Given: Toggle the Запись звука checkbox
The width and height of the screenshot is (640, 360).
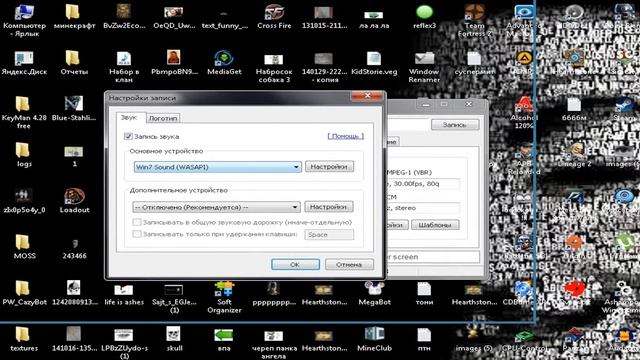Looking at the screenshot, I should pos(128,136).
